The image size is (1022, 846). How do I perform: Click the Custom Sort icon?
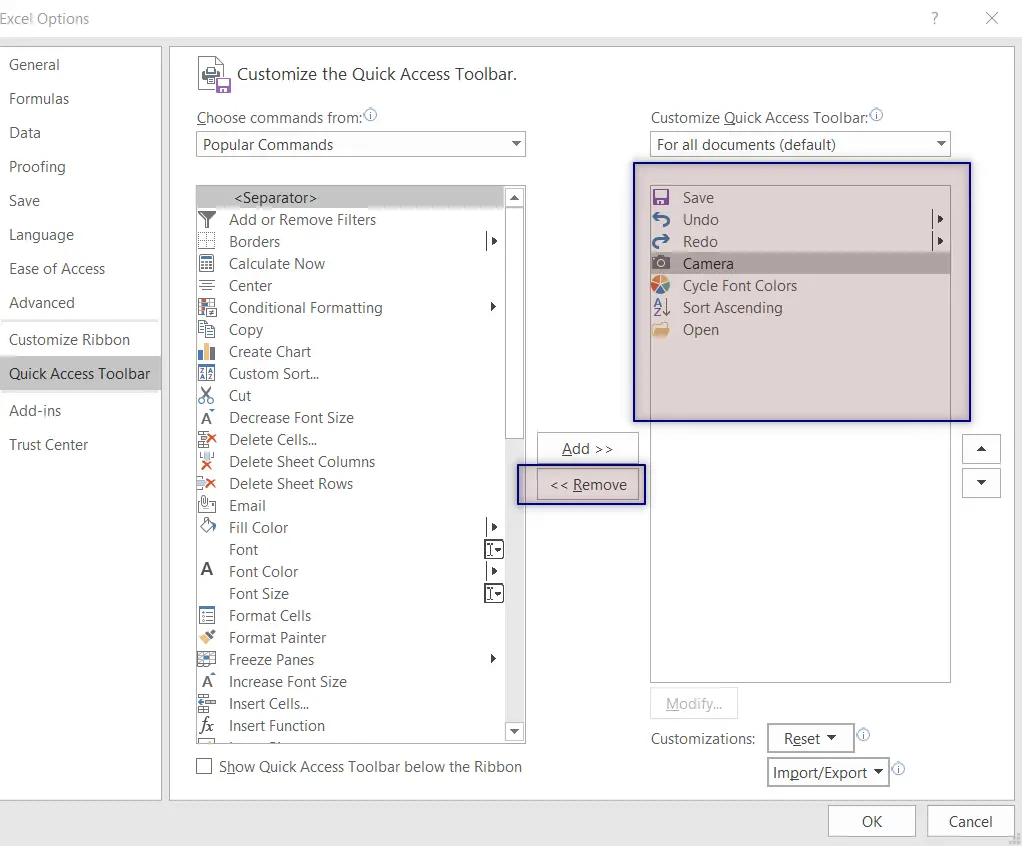(207, 373)
